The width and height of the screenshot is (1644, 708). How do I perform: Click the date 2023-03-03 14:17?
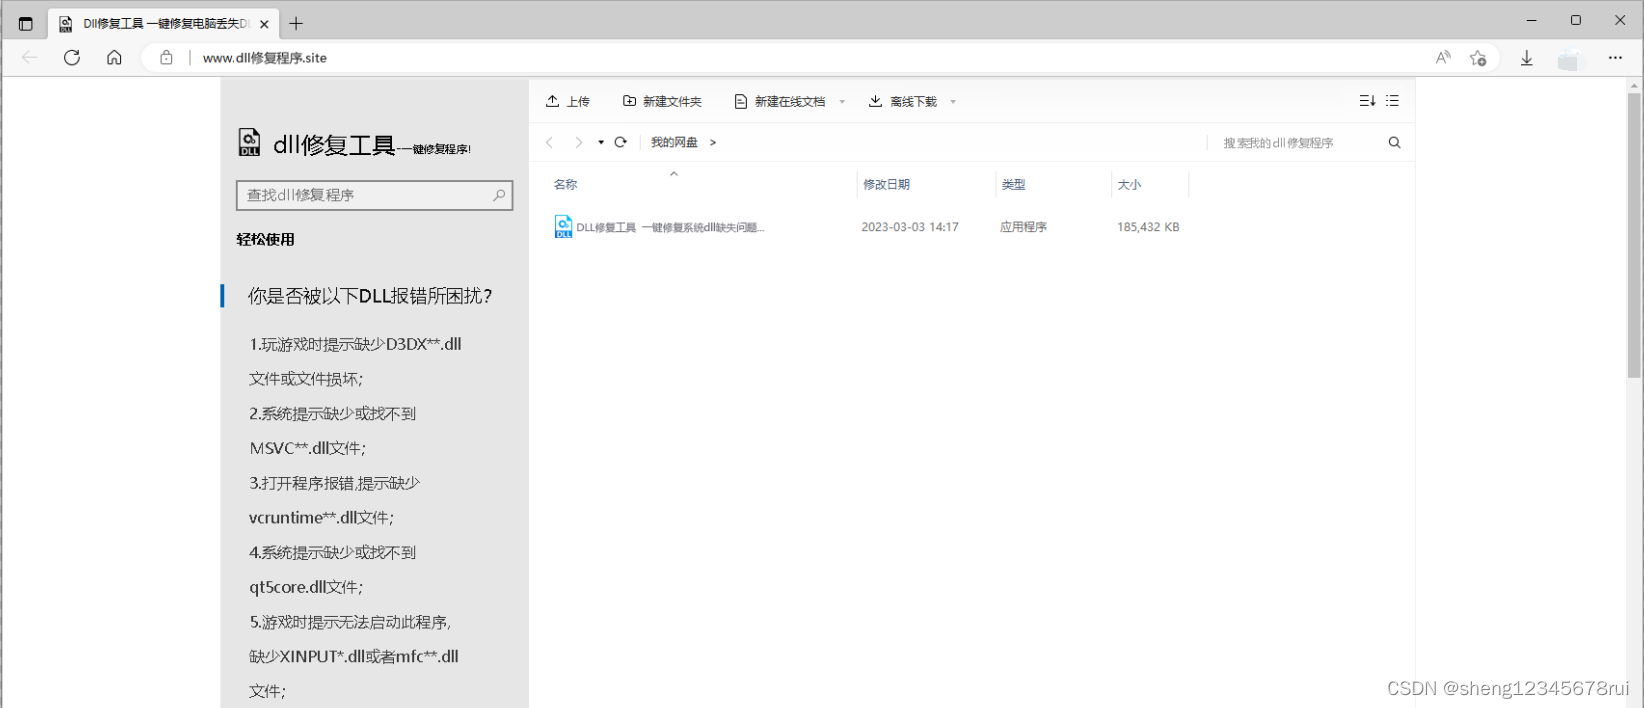pyautogui.click(x=910, y=227)
